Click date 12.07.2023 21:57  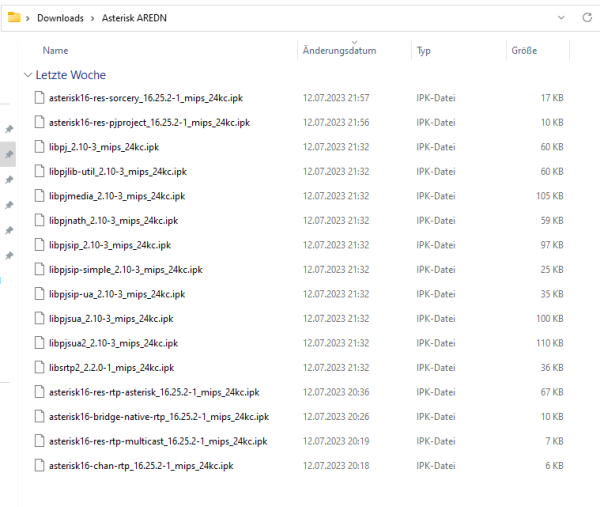pyautogui.click(x=336, y=98)
